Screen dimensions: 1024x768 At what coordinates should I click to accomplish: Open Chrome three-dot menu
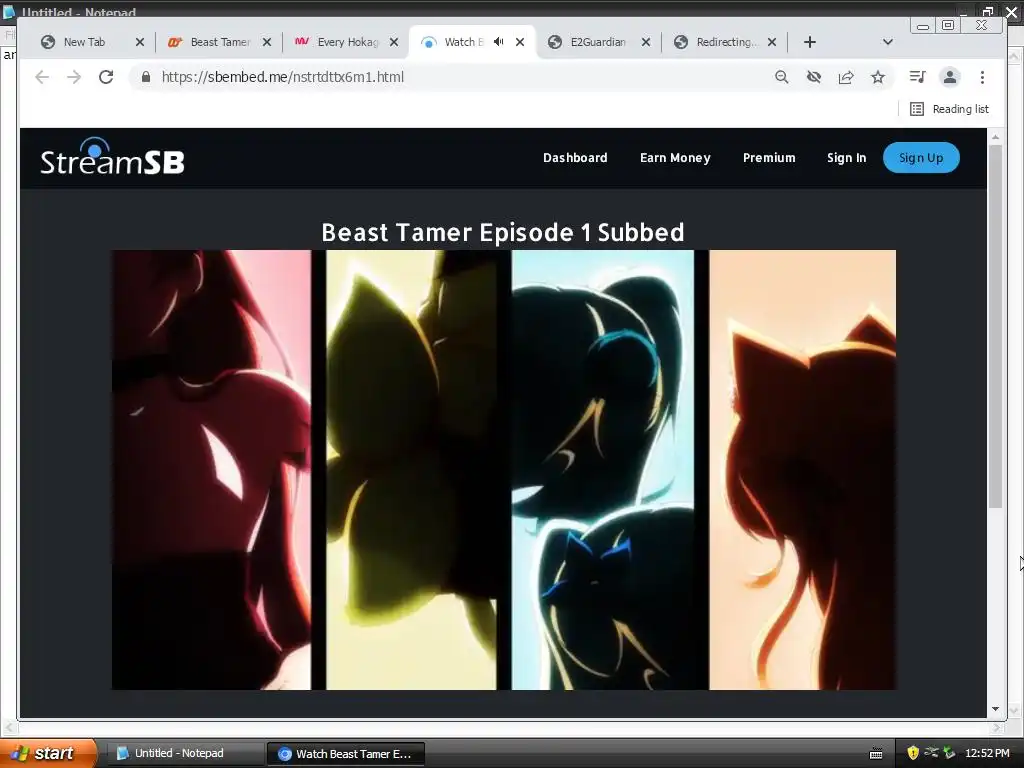pyautogui.click(x=982, y=77)
